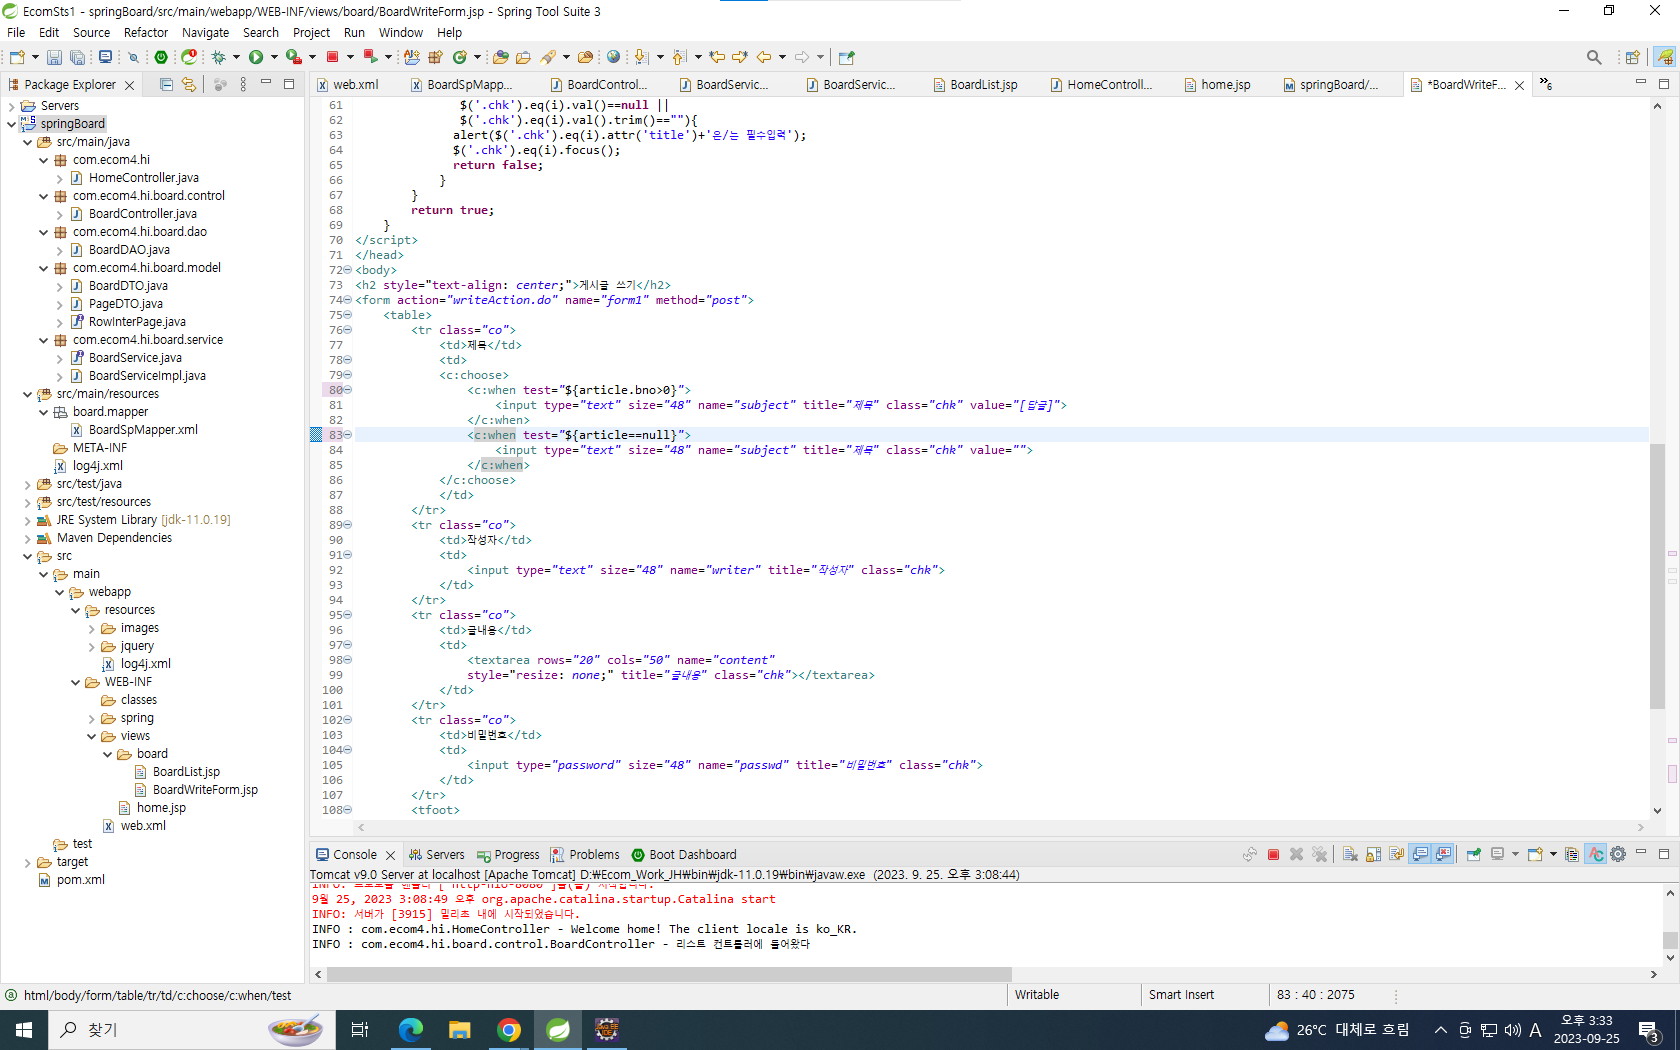Click the Pin Console icon

click(x=1473, y=854)
